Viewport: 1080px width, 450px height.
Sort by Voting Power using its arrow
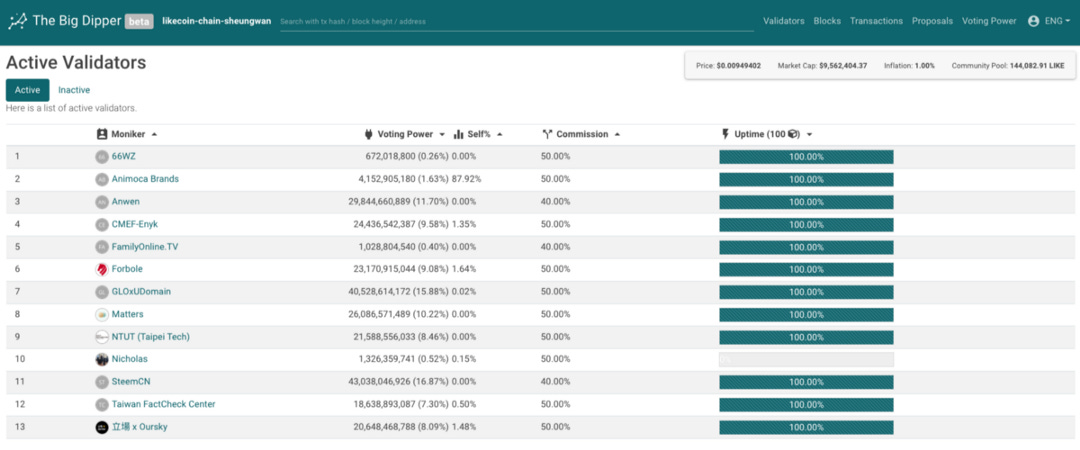click(x=442, y=134)
